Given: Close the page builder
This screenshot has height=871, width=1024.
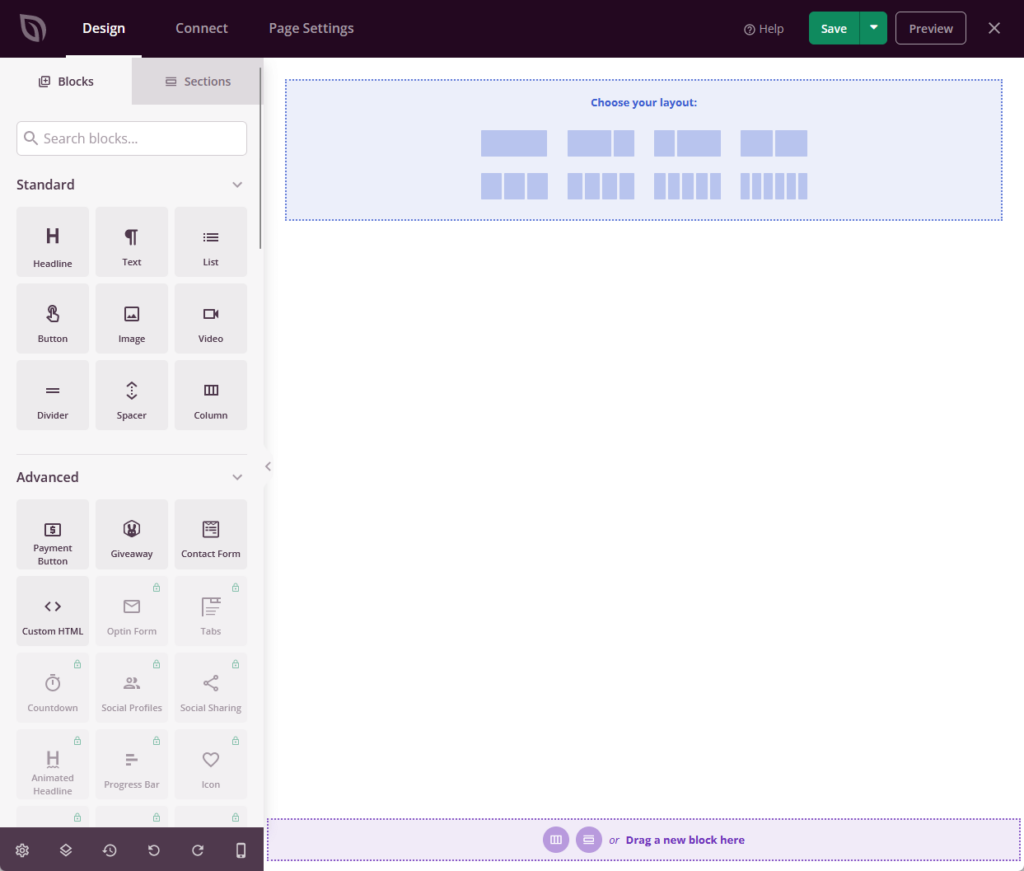Looking at the screenshot, I should pyautogui.click(x=994, y=28).
